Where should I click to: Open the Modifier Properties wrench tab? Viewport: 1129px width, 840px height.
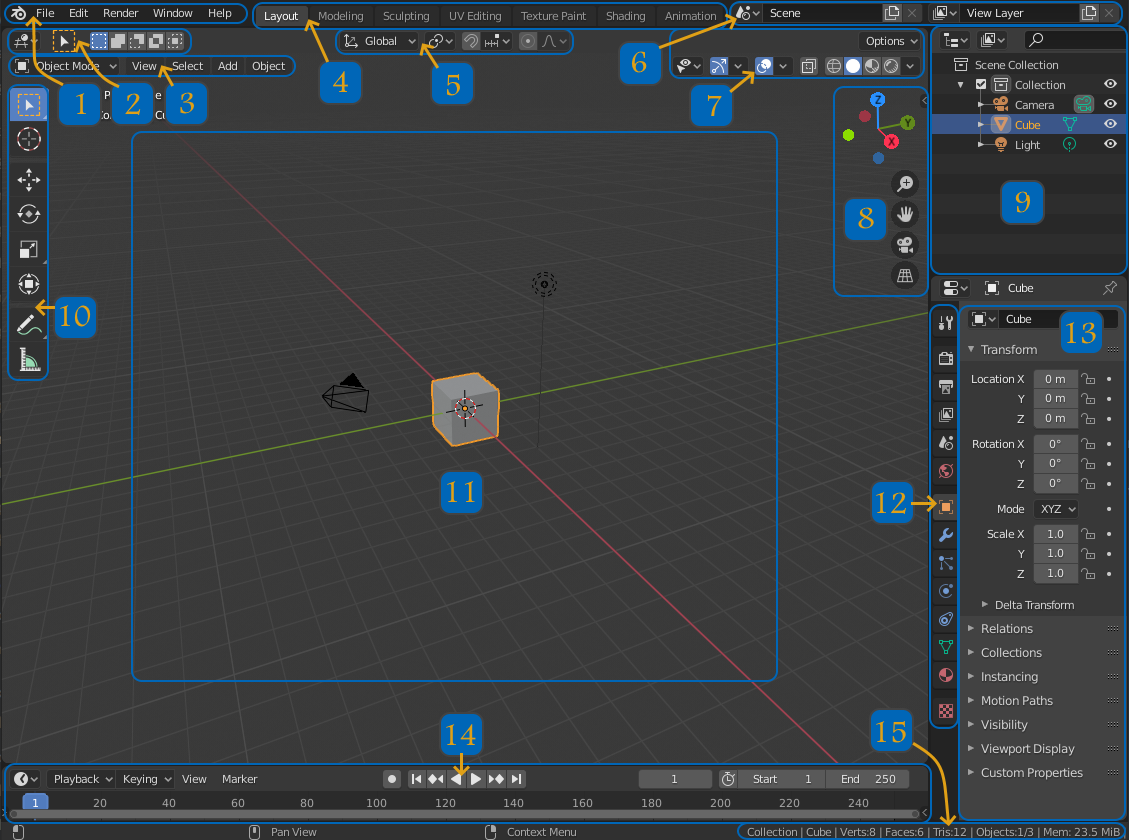click(944, 535)
